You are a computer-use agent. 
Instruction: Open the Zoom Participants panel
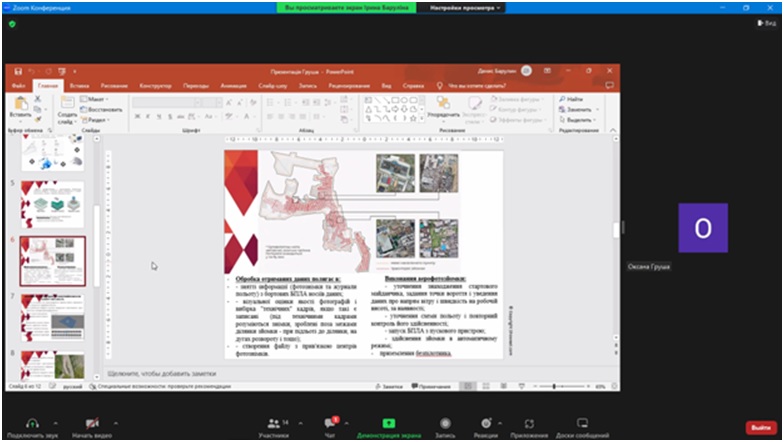[274, 424]
